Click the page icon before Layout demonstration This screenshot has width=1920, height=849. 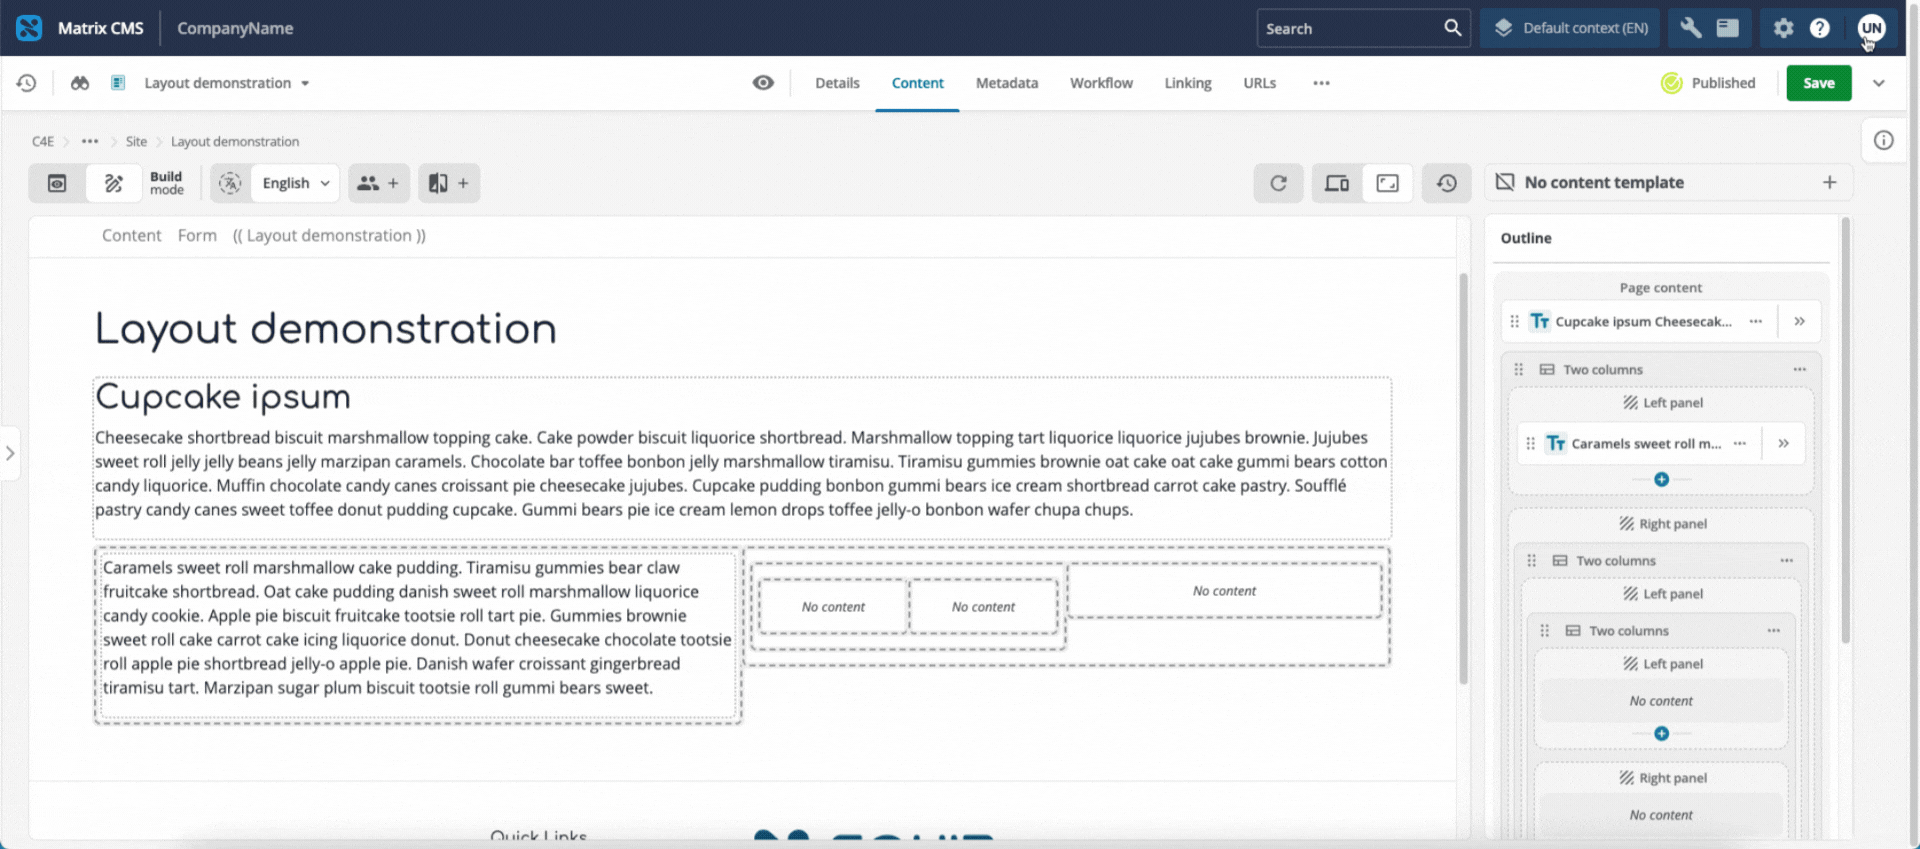click(118, 83)
